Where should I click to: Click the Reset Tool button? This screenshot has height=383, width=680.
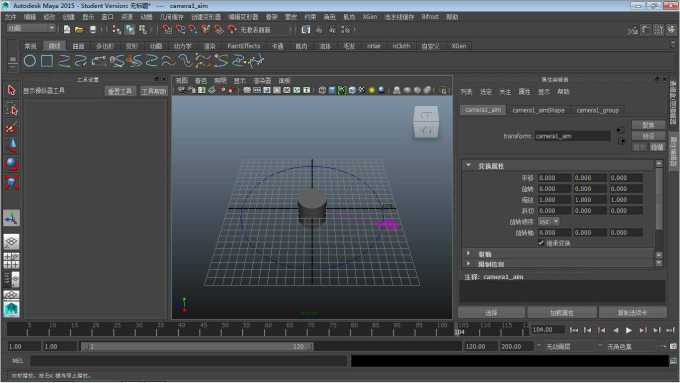click(x=121, y=91)
